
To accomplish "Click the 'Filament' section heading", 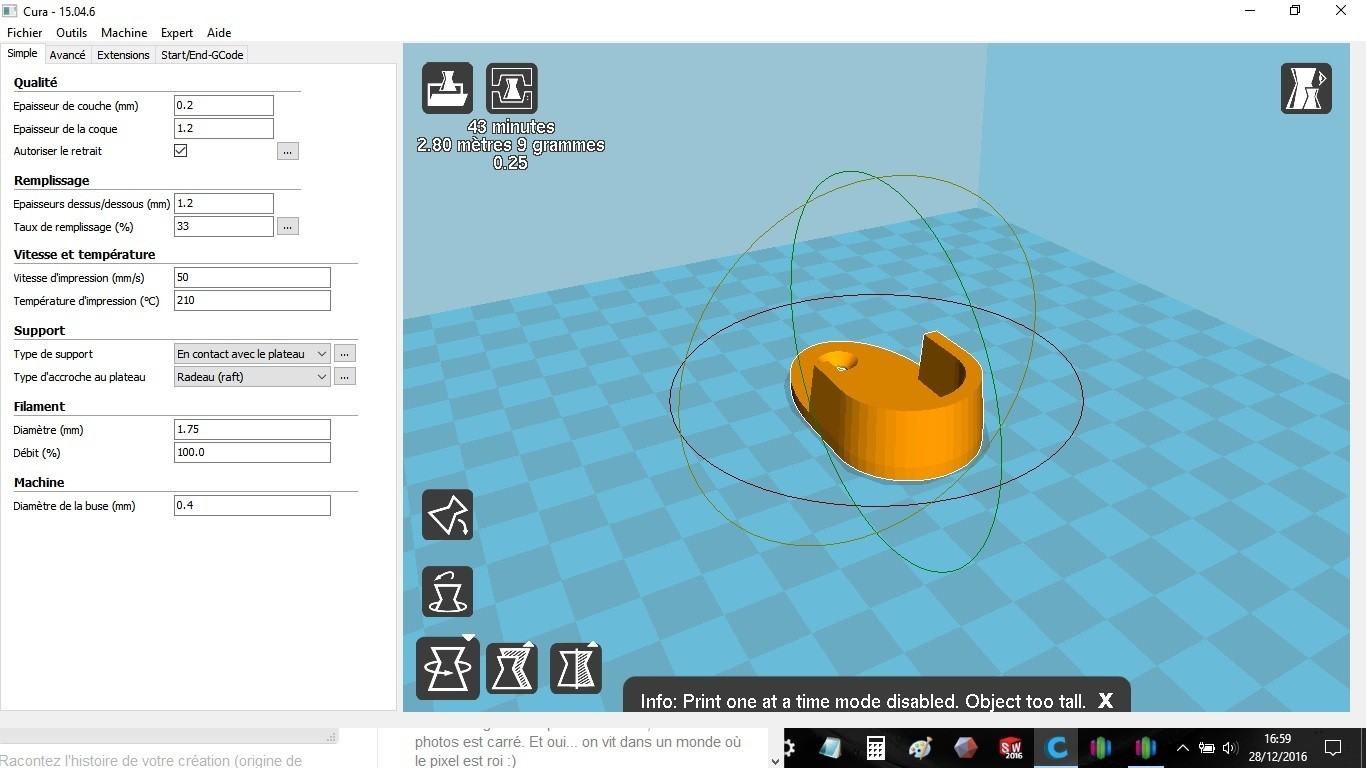I will [x=39, y=407].
